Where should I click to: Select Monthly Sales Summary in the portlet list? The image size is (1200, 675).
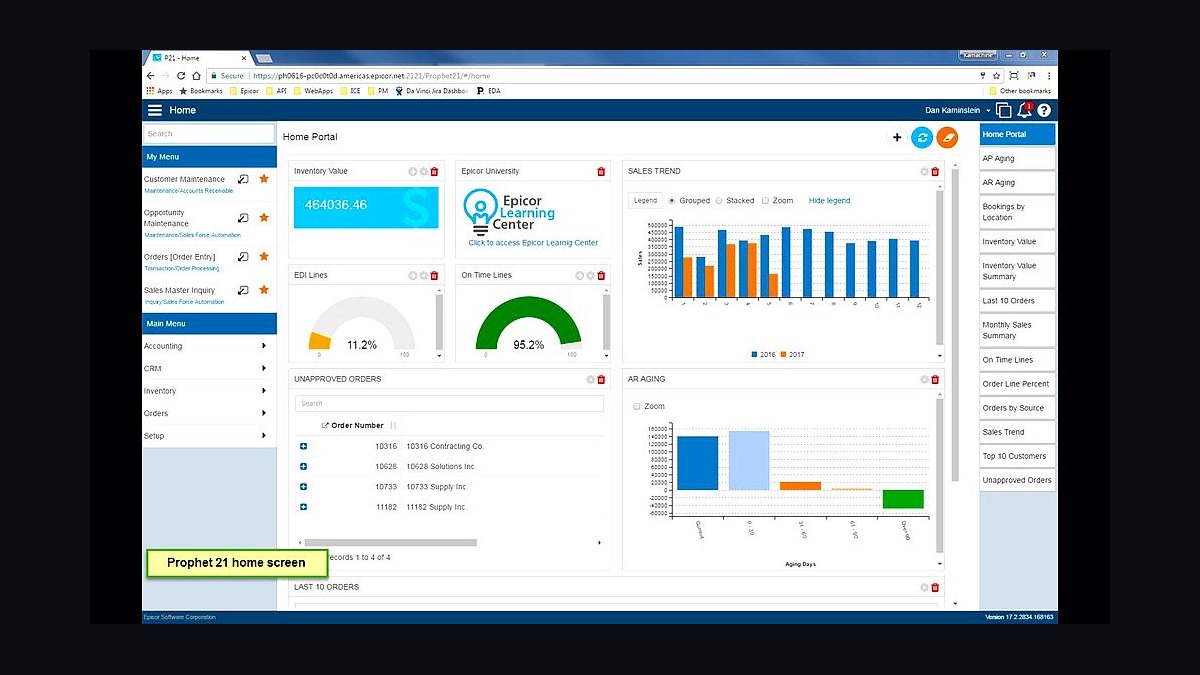(x=1017, y=330)
